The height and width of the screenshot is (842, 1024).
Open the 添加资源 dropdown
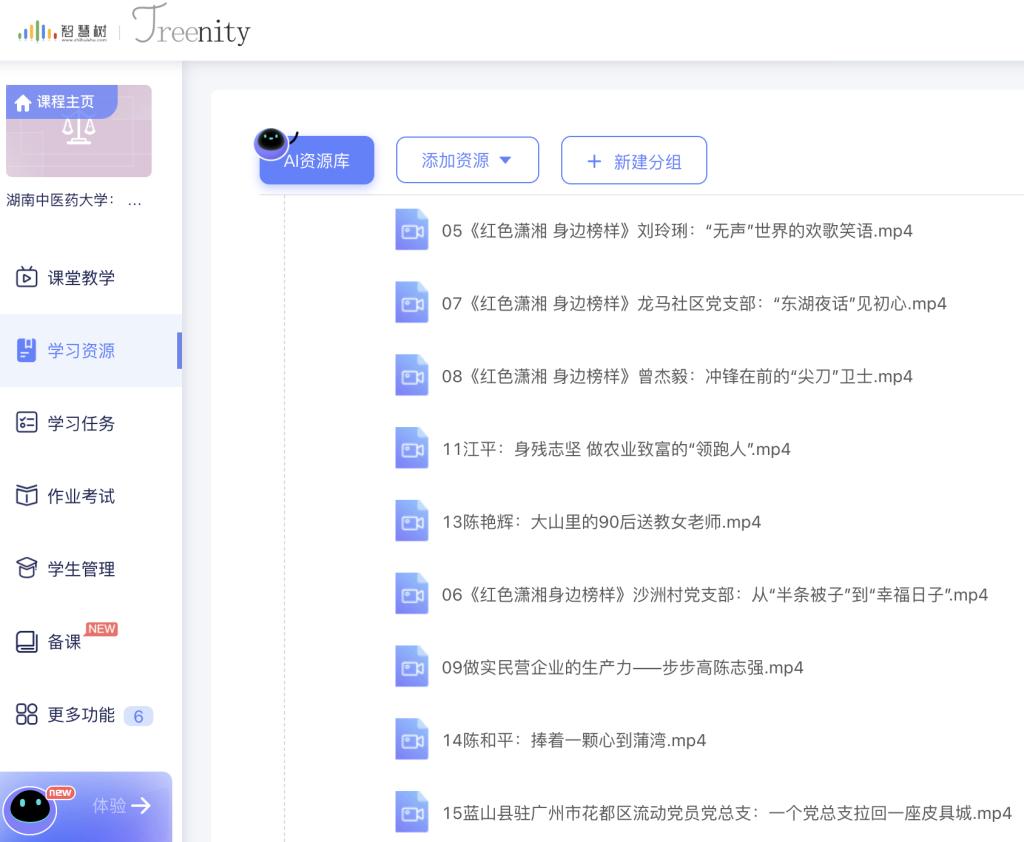tap(467, 160)
